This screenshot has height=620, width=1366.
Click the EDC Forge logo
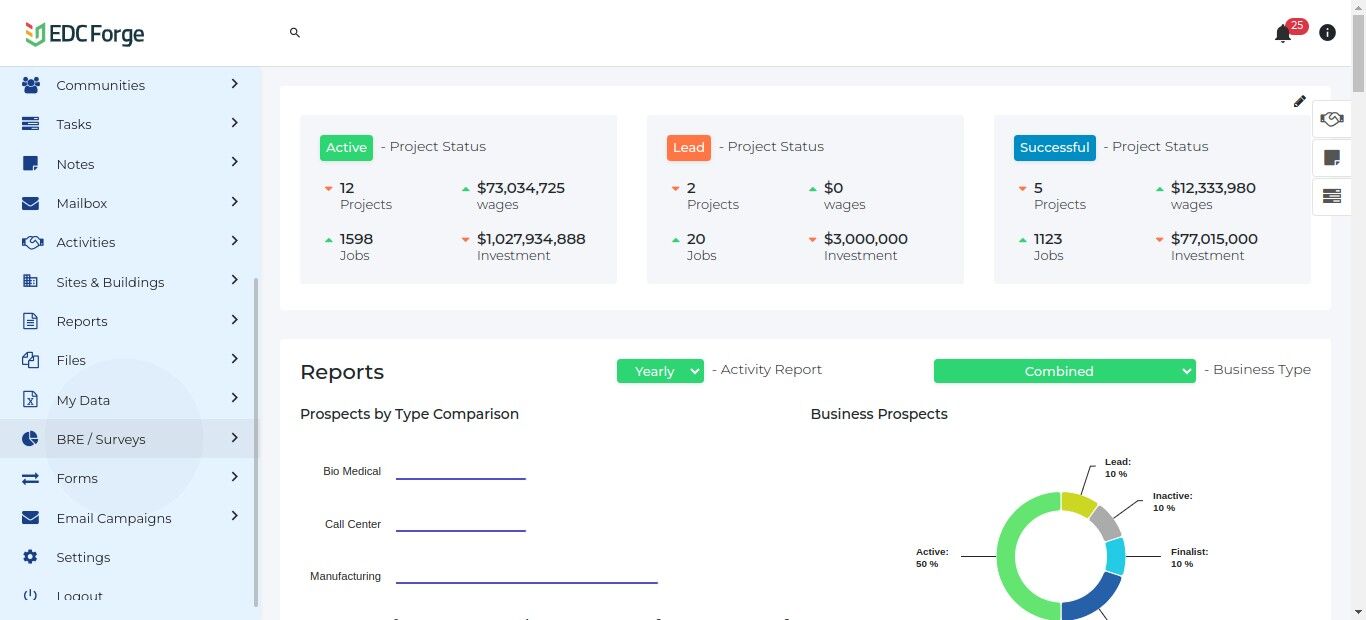(85, 34)
